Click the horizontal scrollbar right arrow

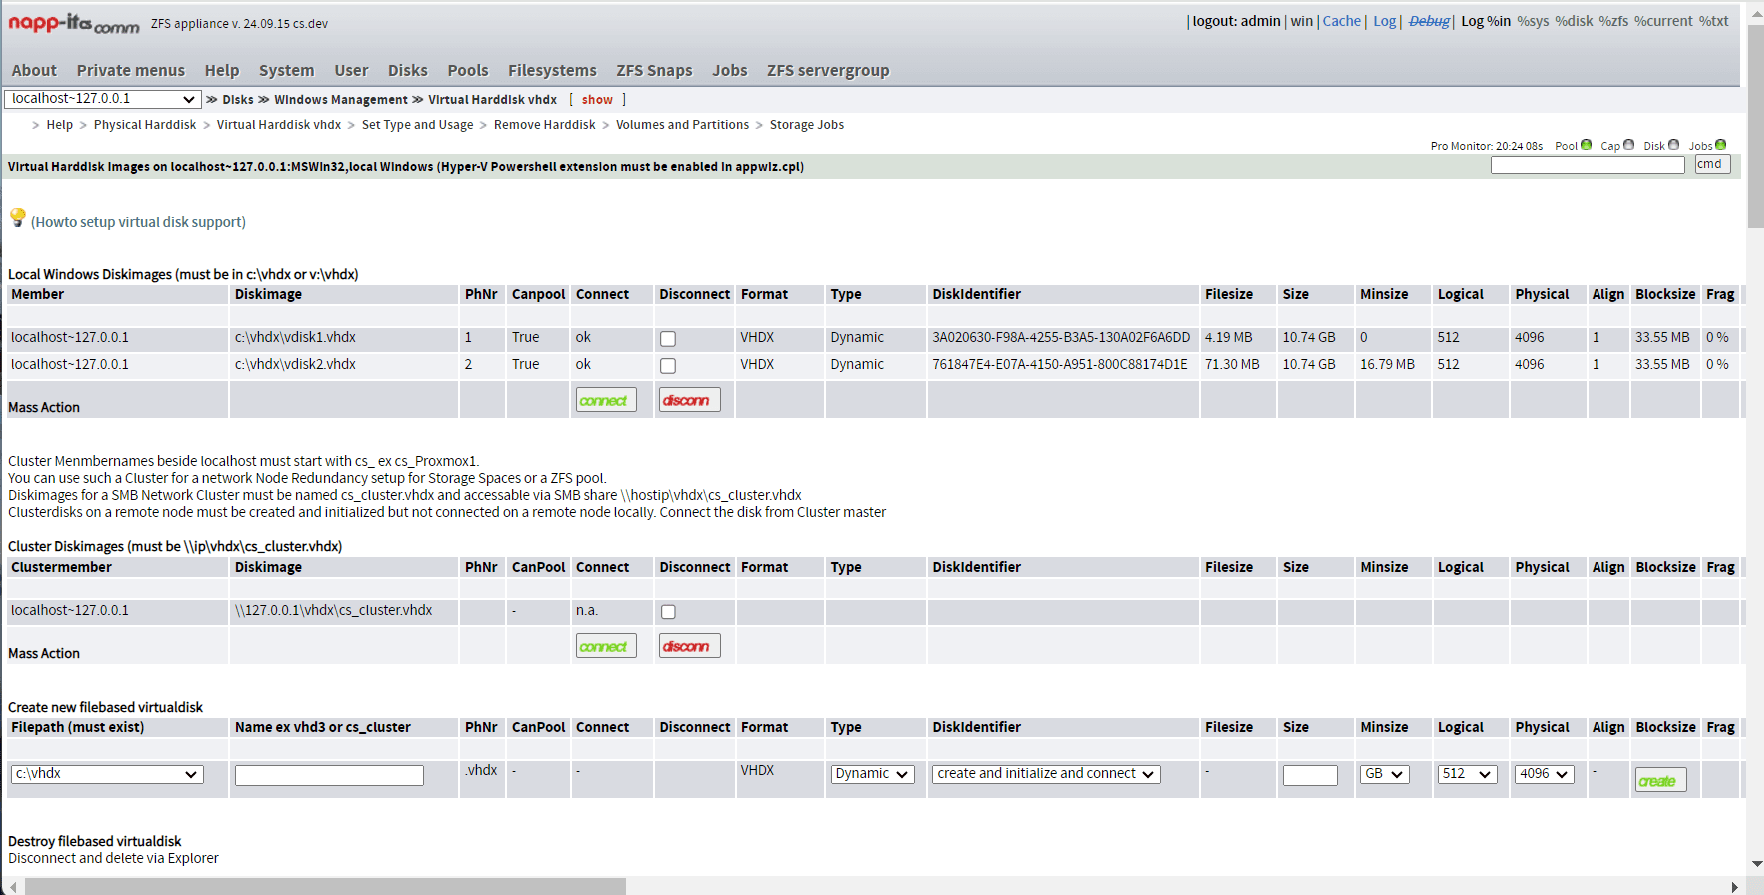coord(1734,887)
